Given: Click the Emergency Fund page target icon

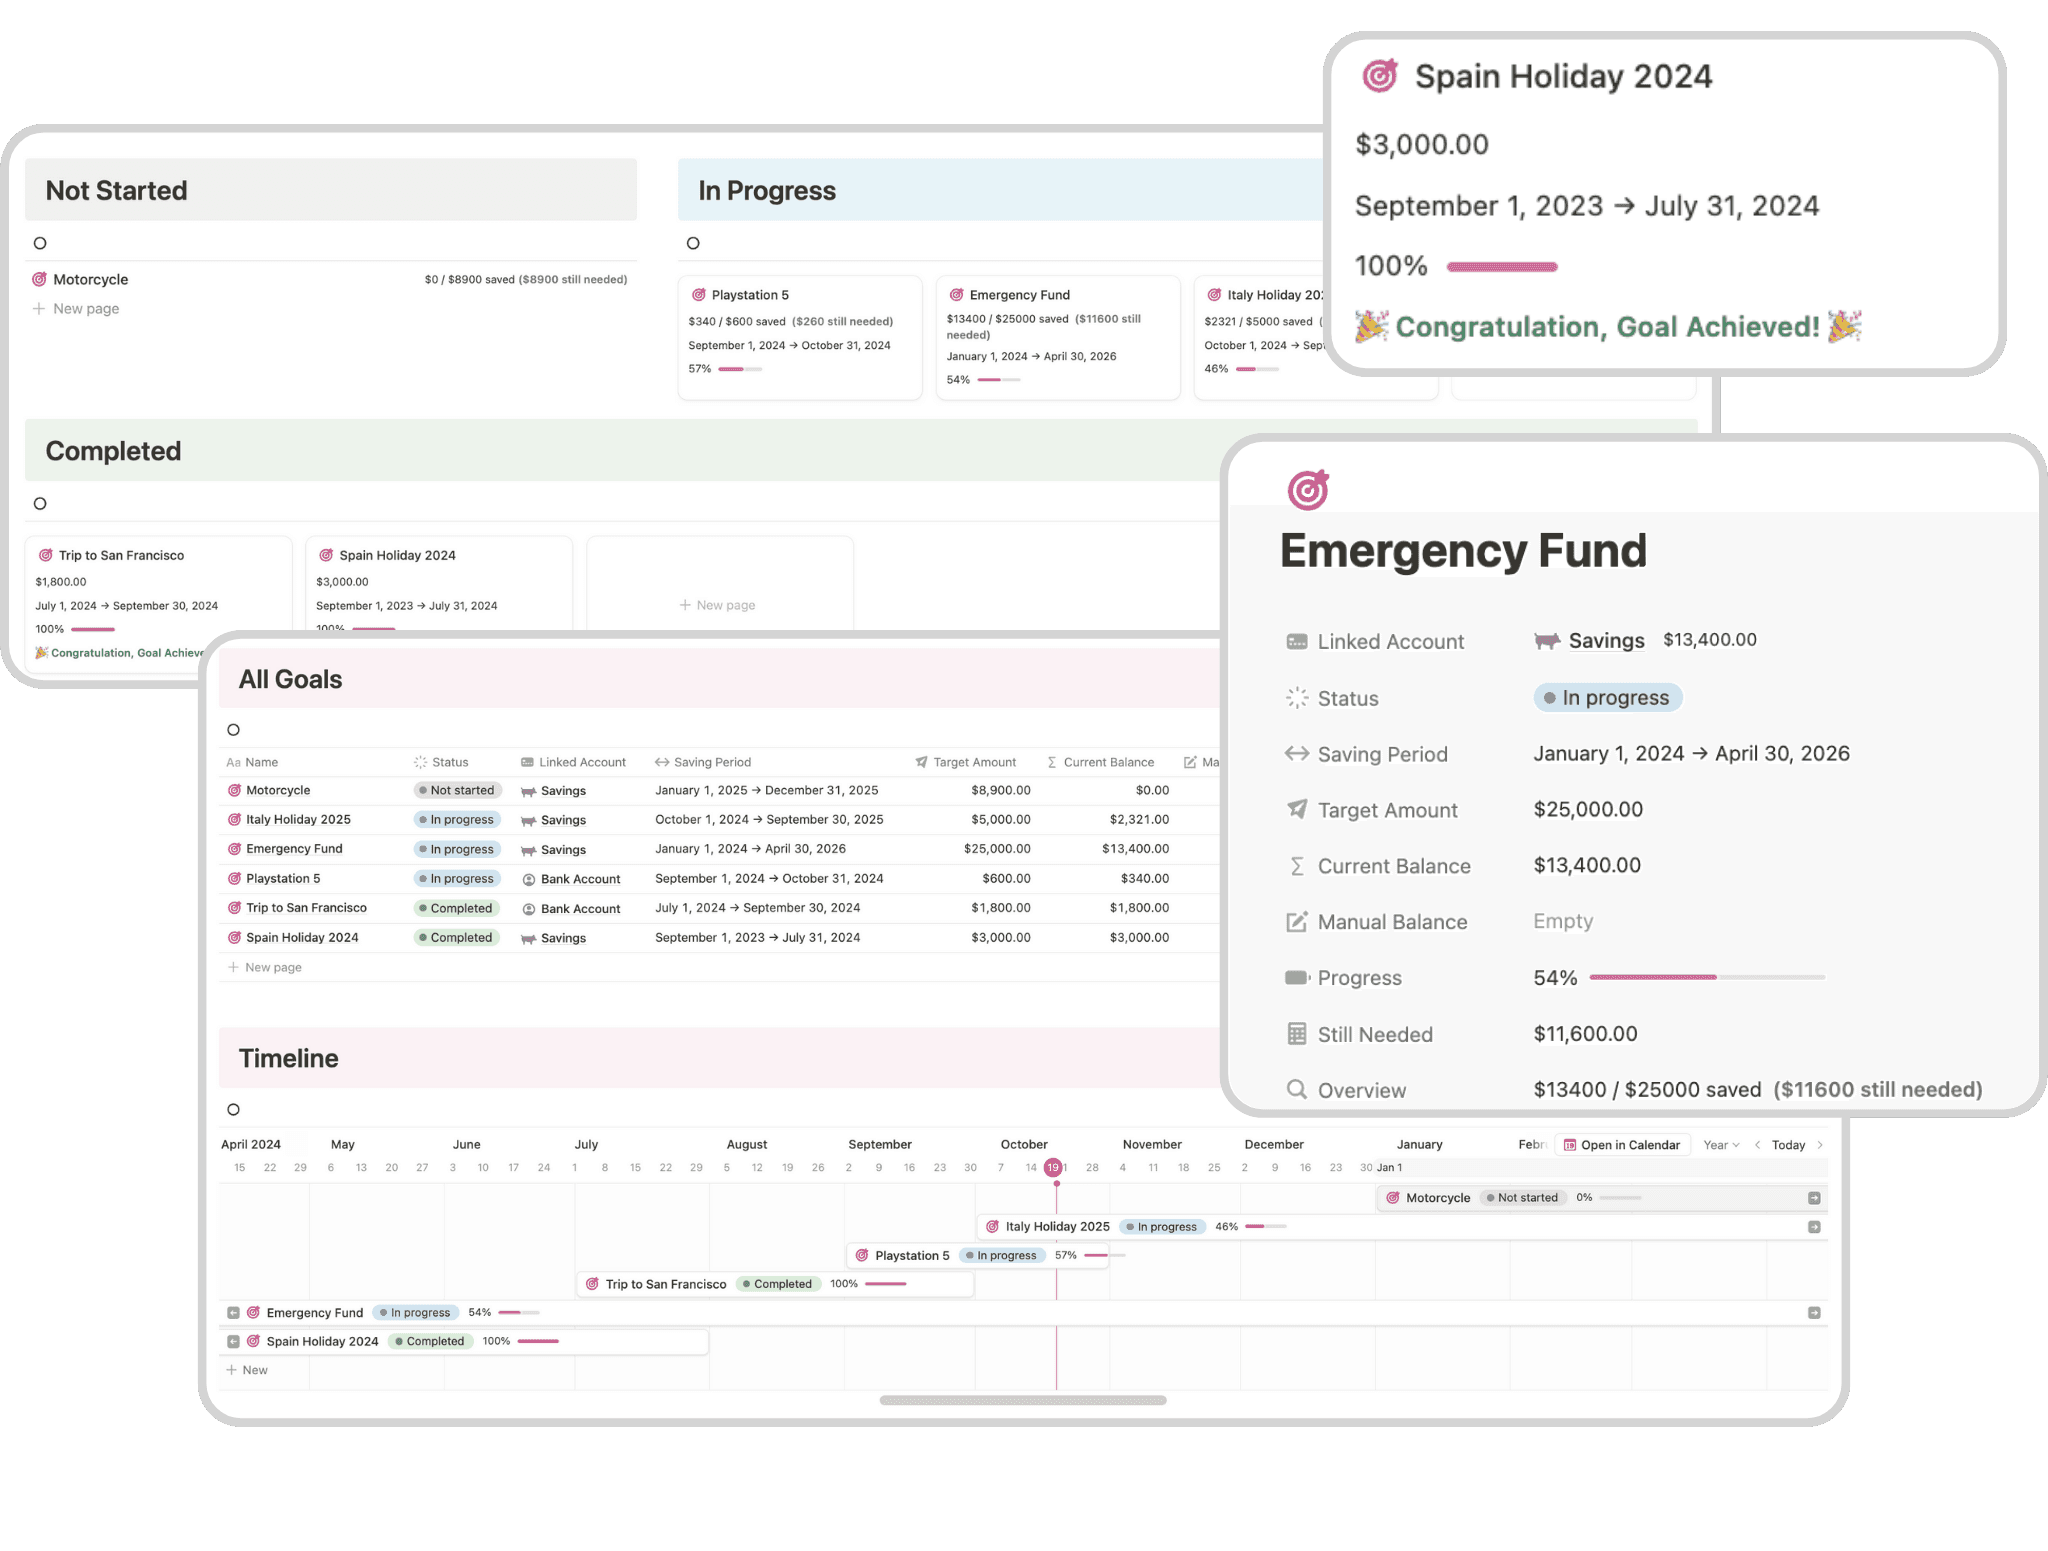Looking at the screenshot, I should point(1307,490).
